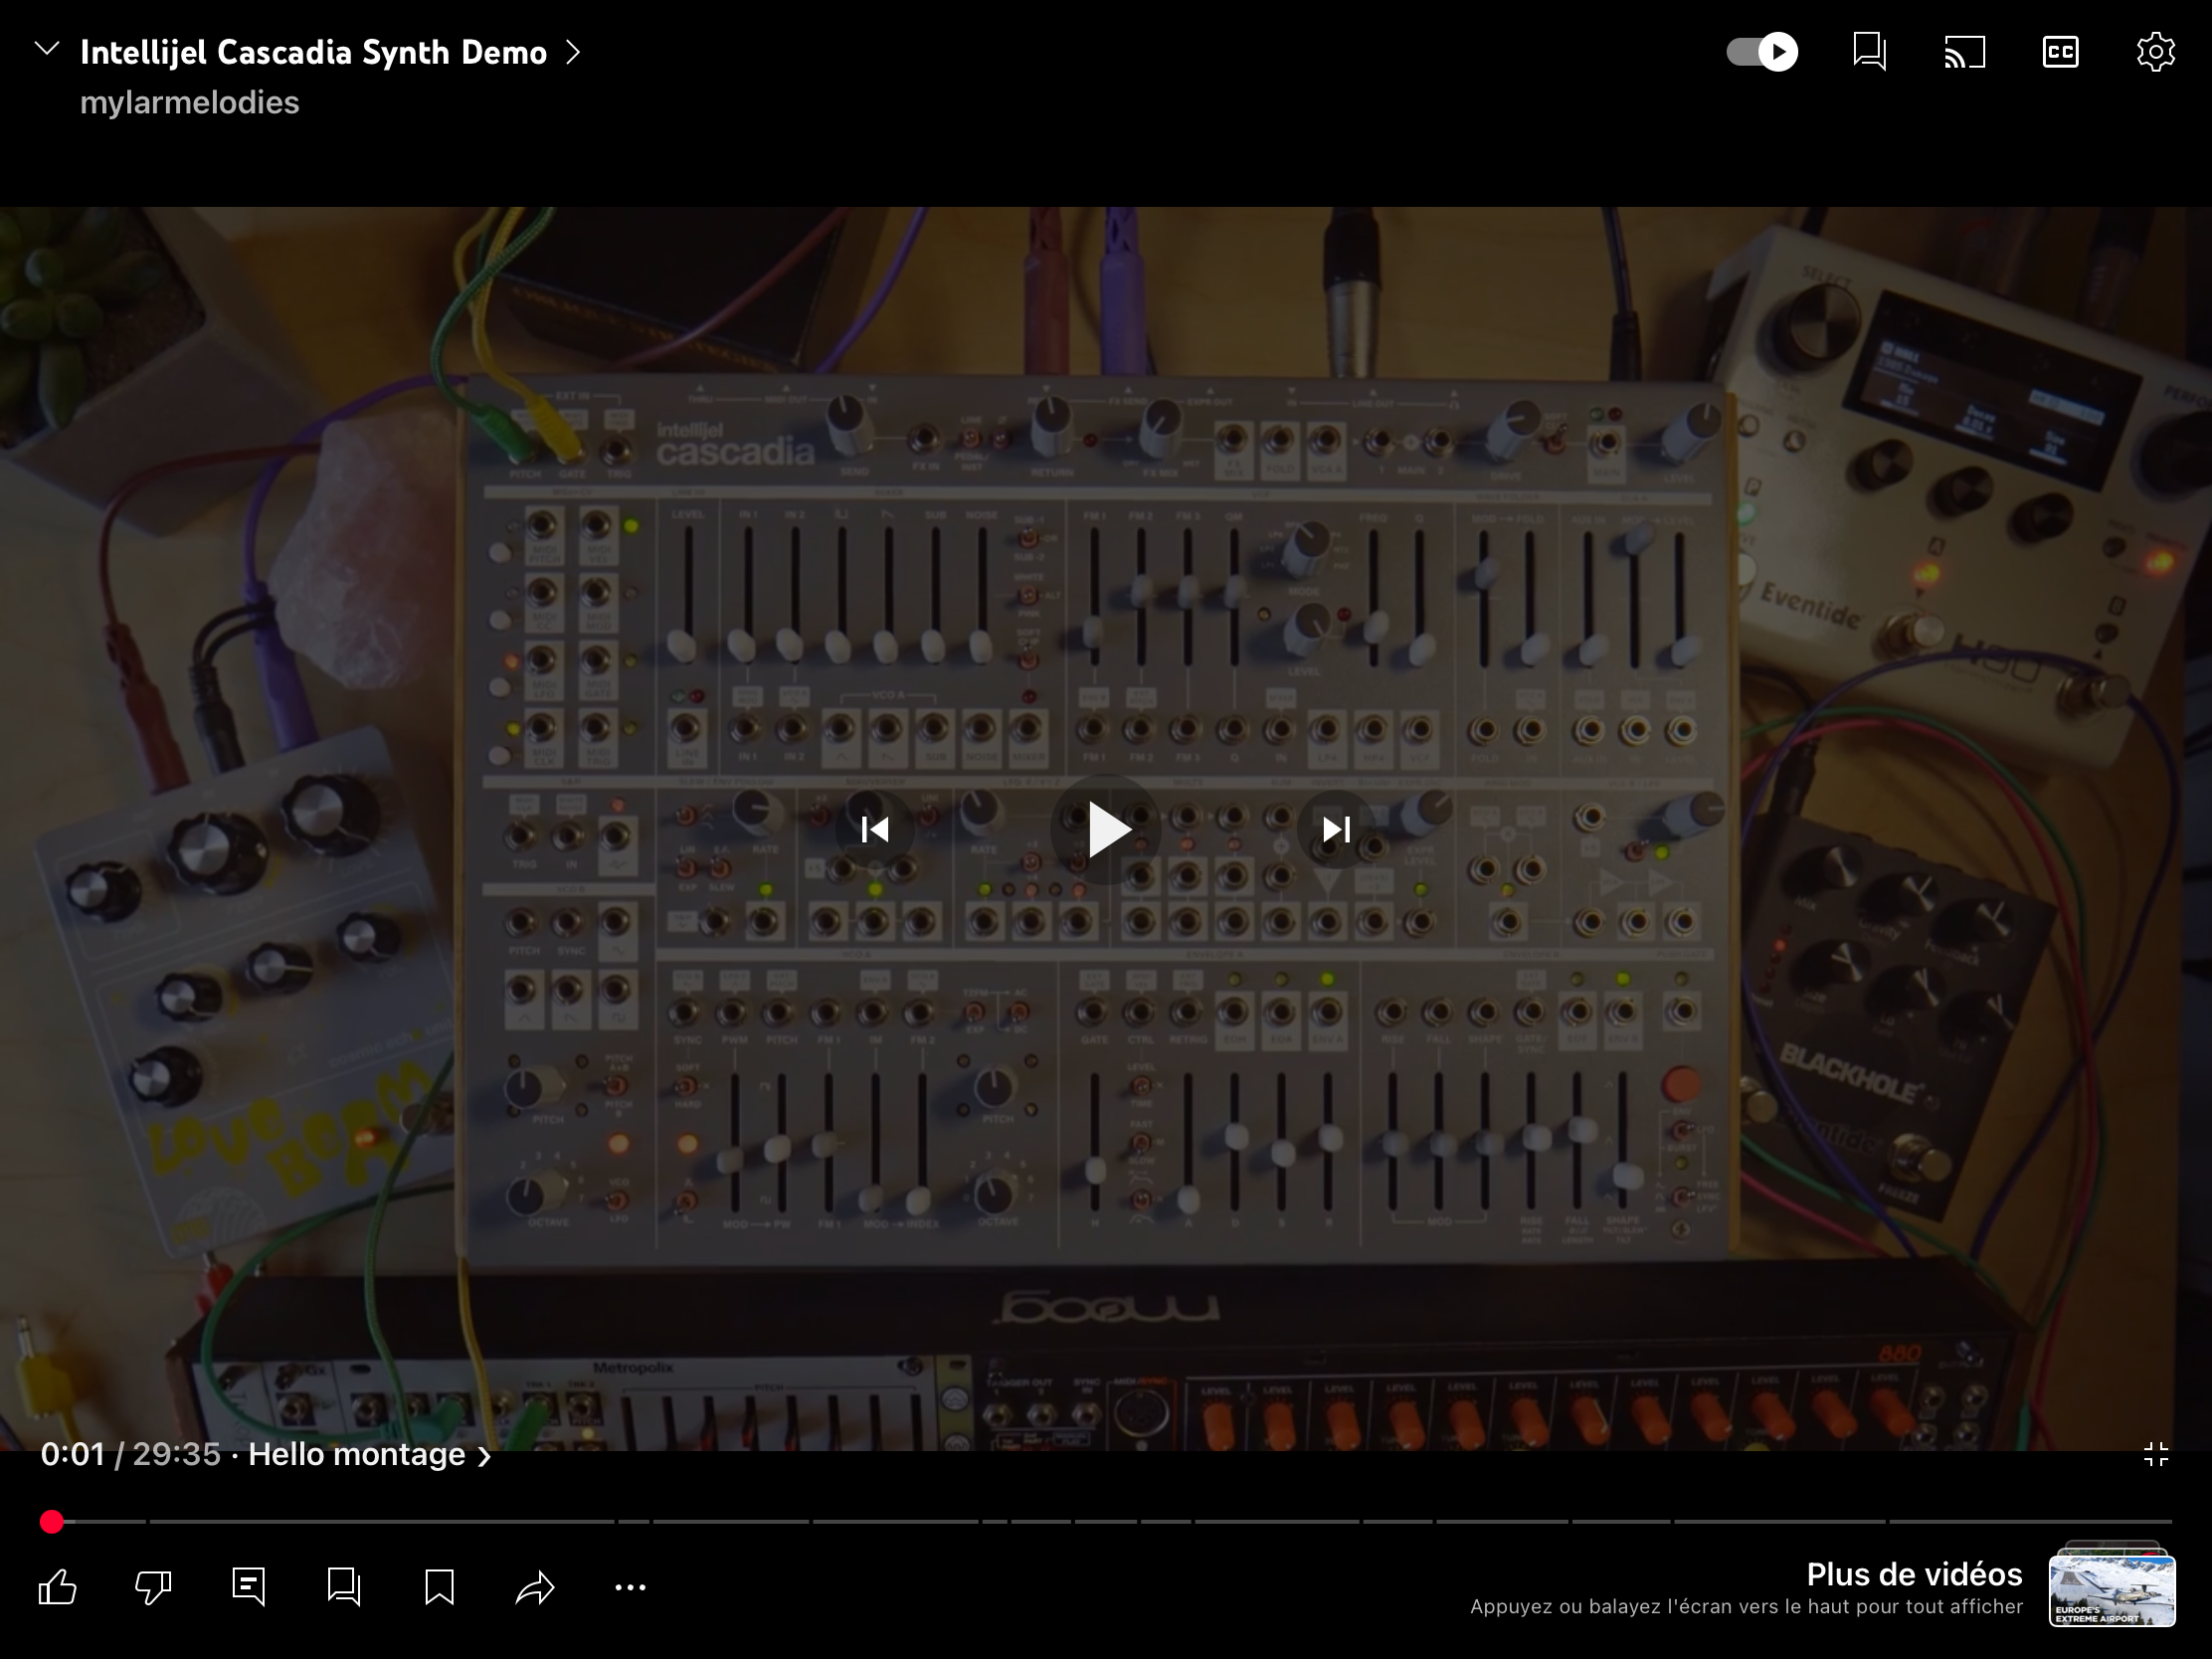Like the video
2212x1659 pixels.
tap(58, 1587)
